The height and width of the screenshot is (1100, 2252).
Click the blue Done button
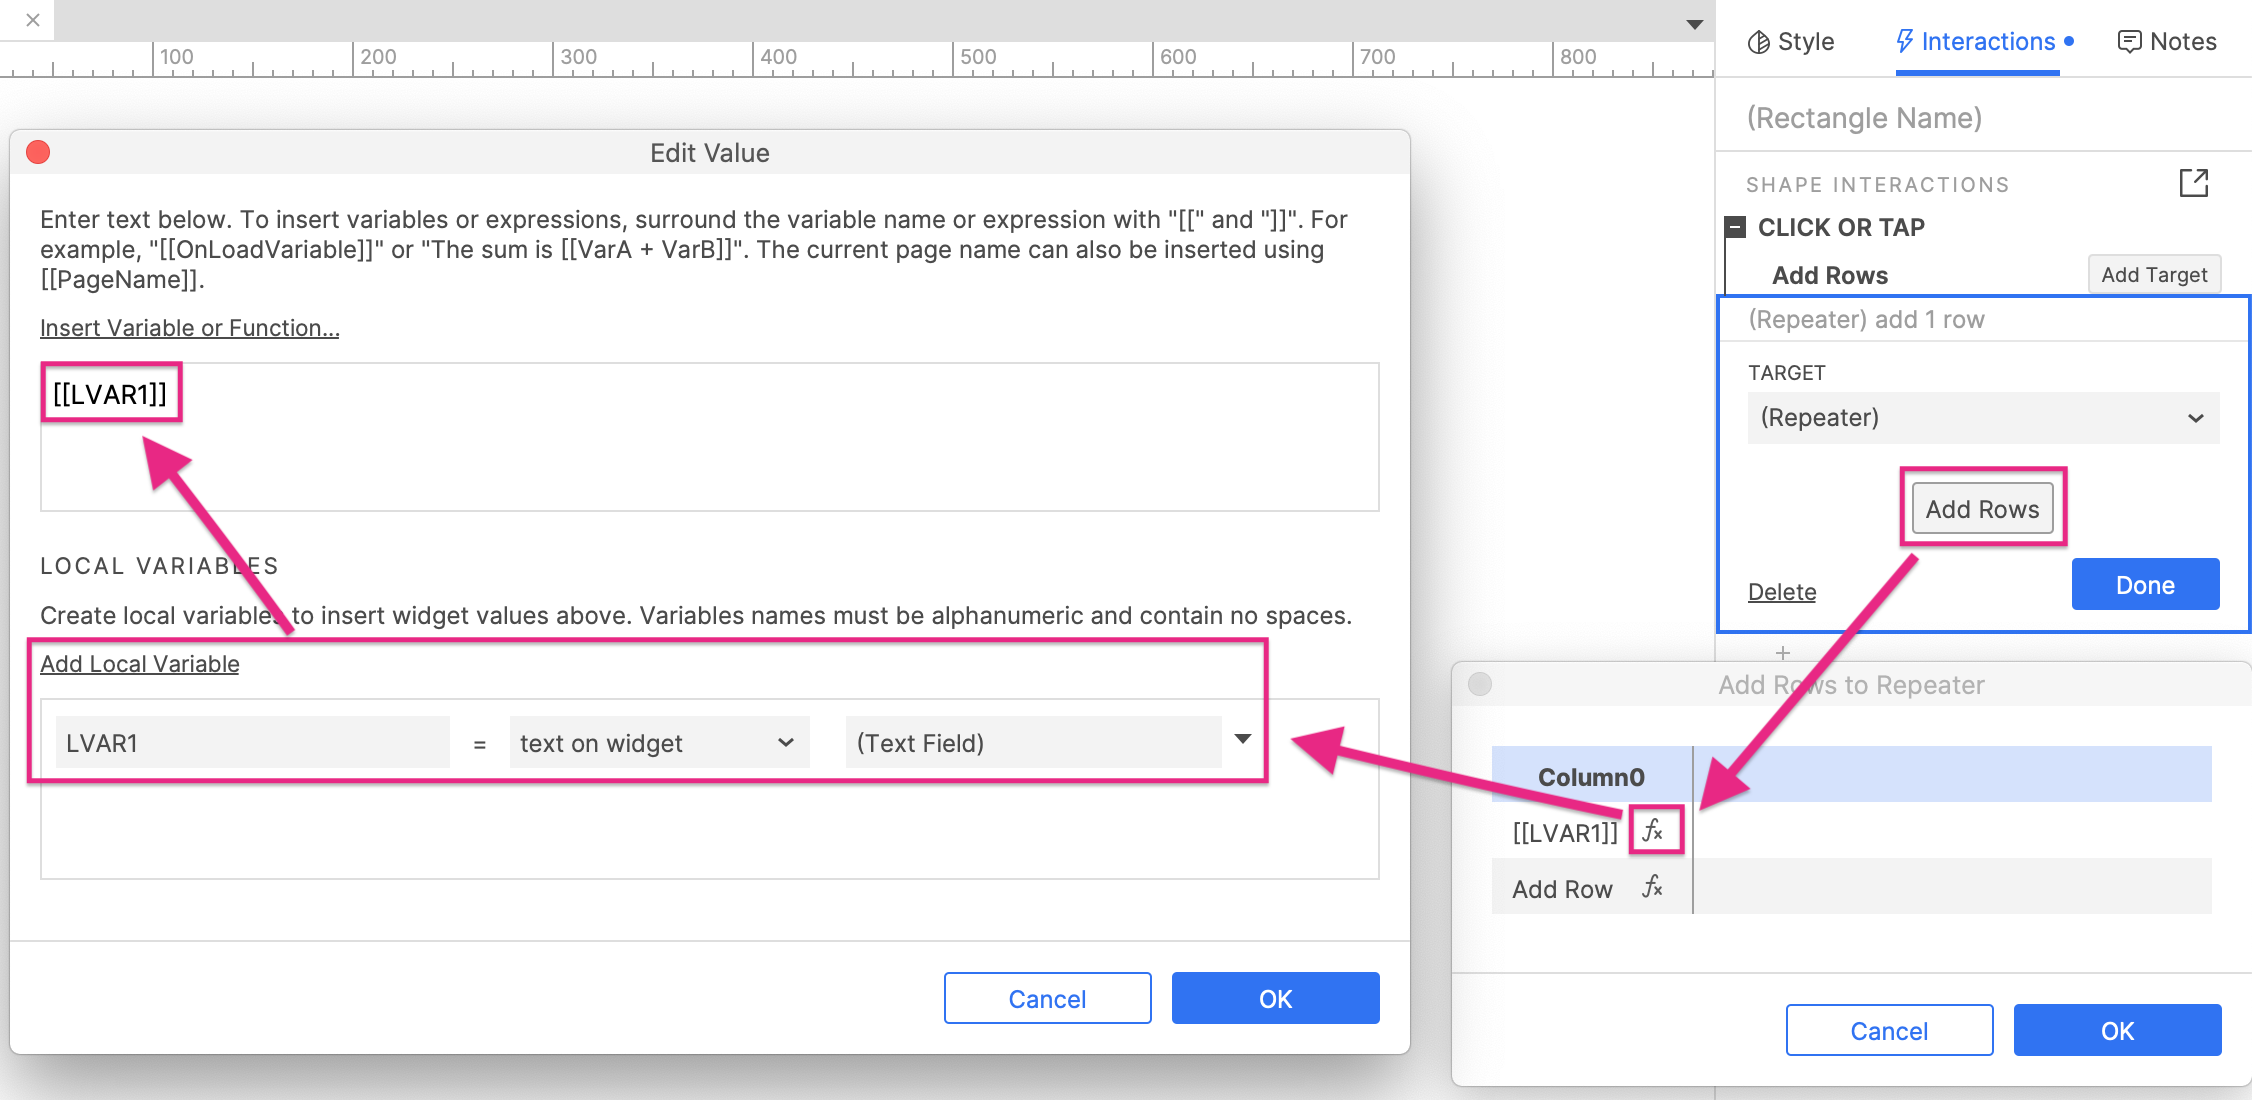point(2144,585)
